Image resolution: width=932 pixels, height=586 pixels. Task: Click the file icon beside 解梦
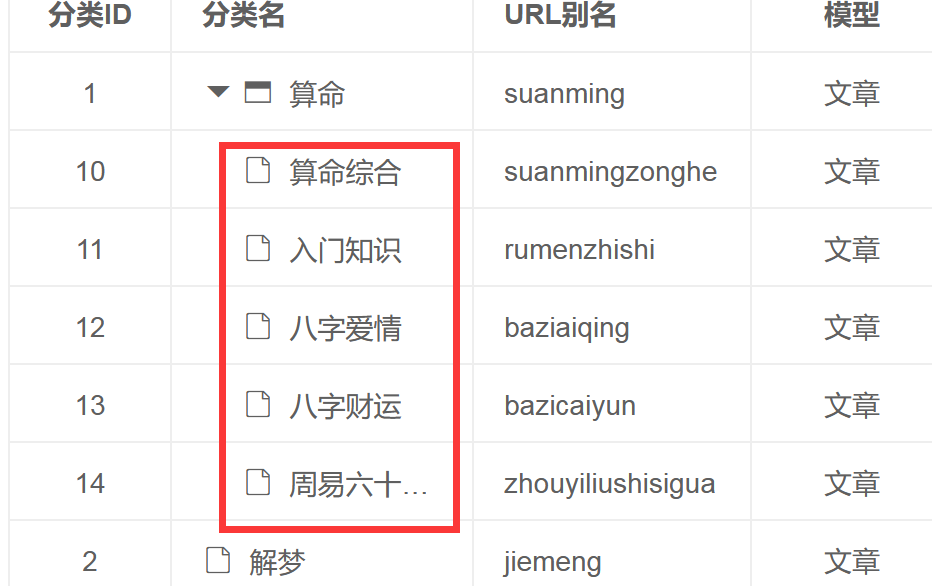pos(218,560)
